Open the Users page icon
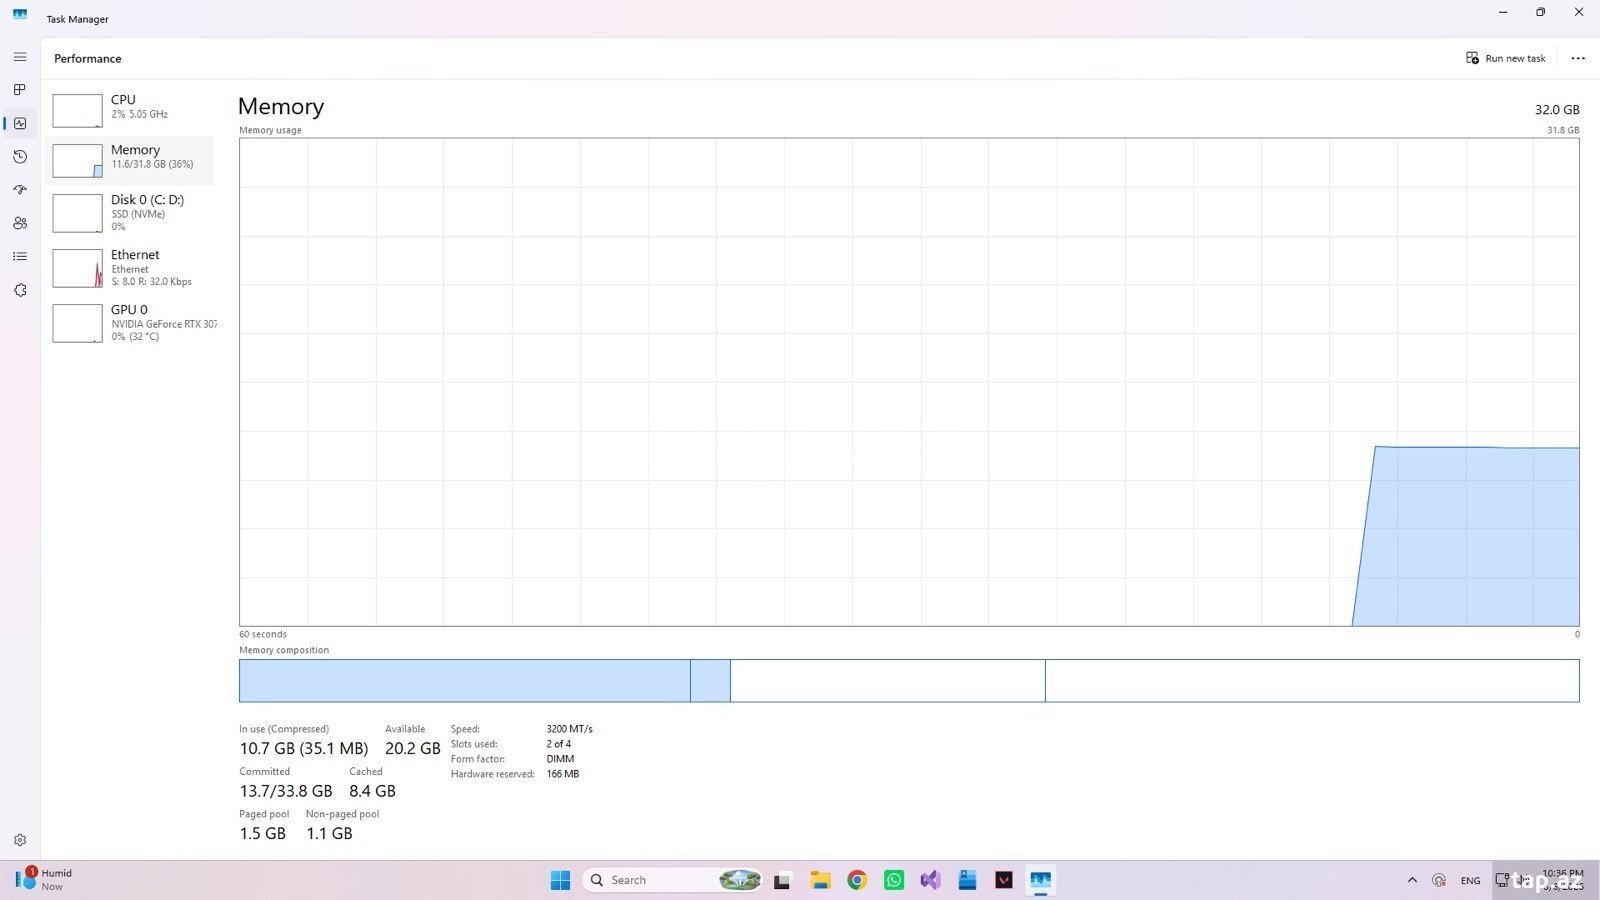This screenshot has height=900, width=1600. [20, 223]
